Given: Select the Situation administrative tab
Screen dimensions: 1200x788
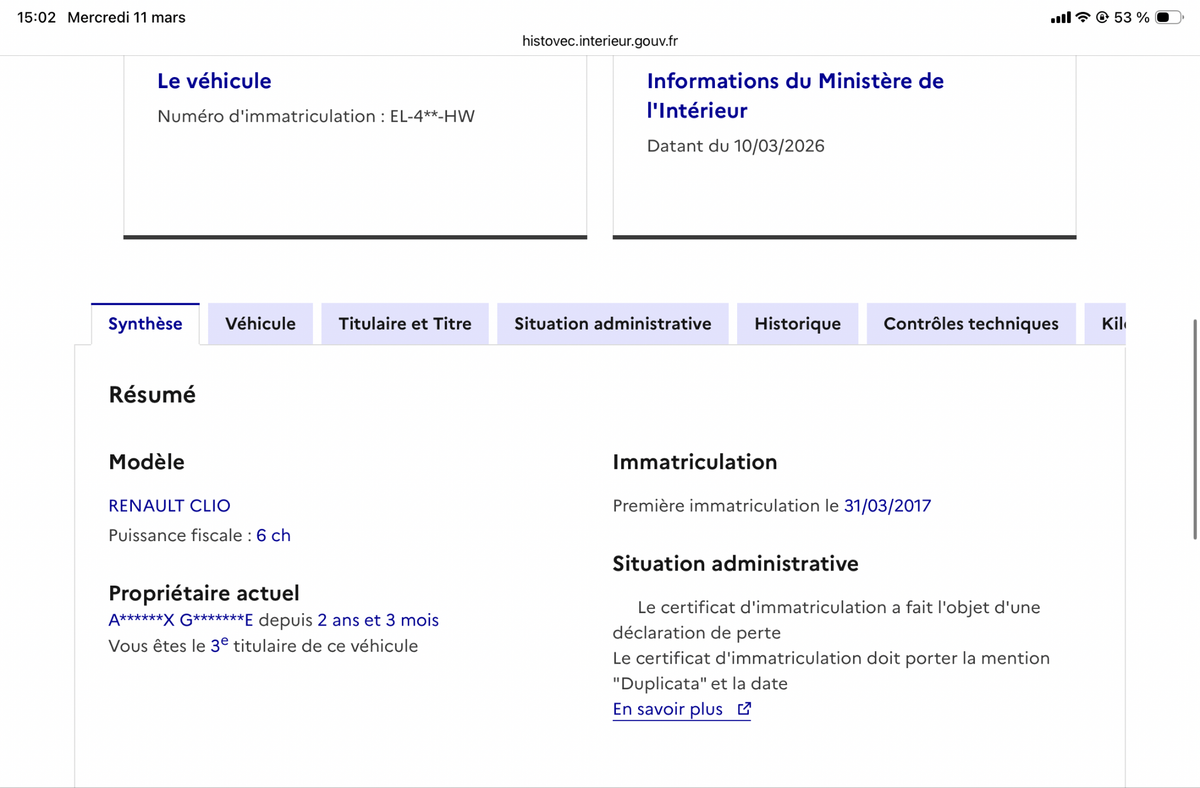Looking at the screenshot, I should pos(612,323).
